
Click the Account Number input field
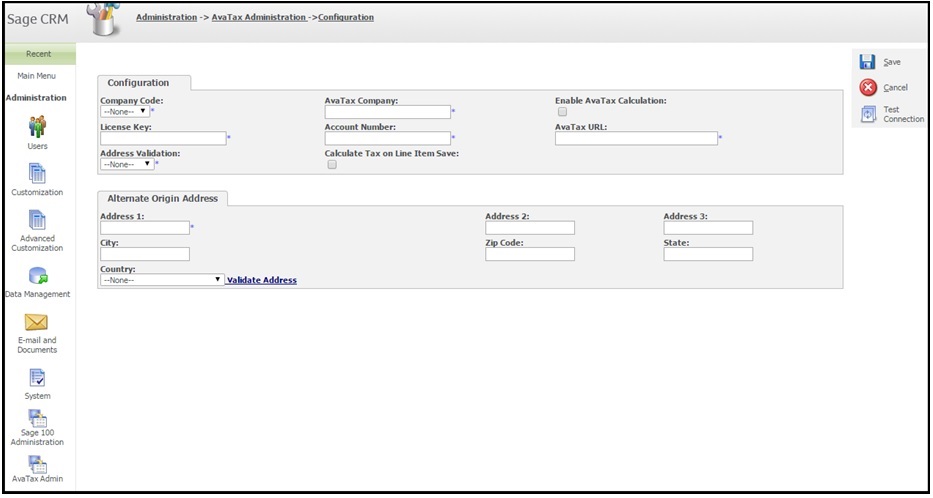[x=388, y=138]
